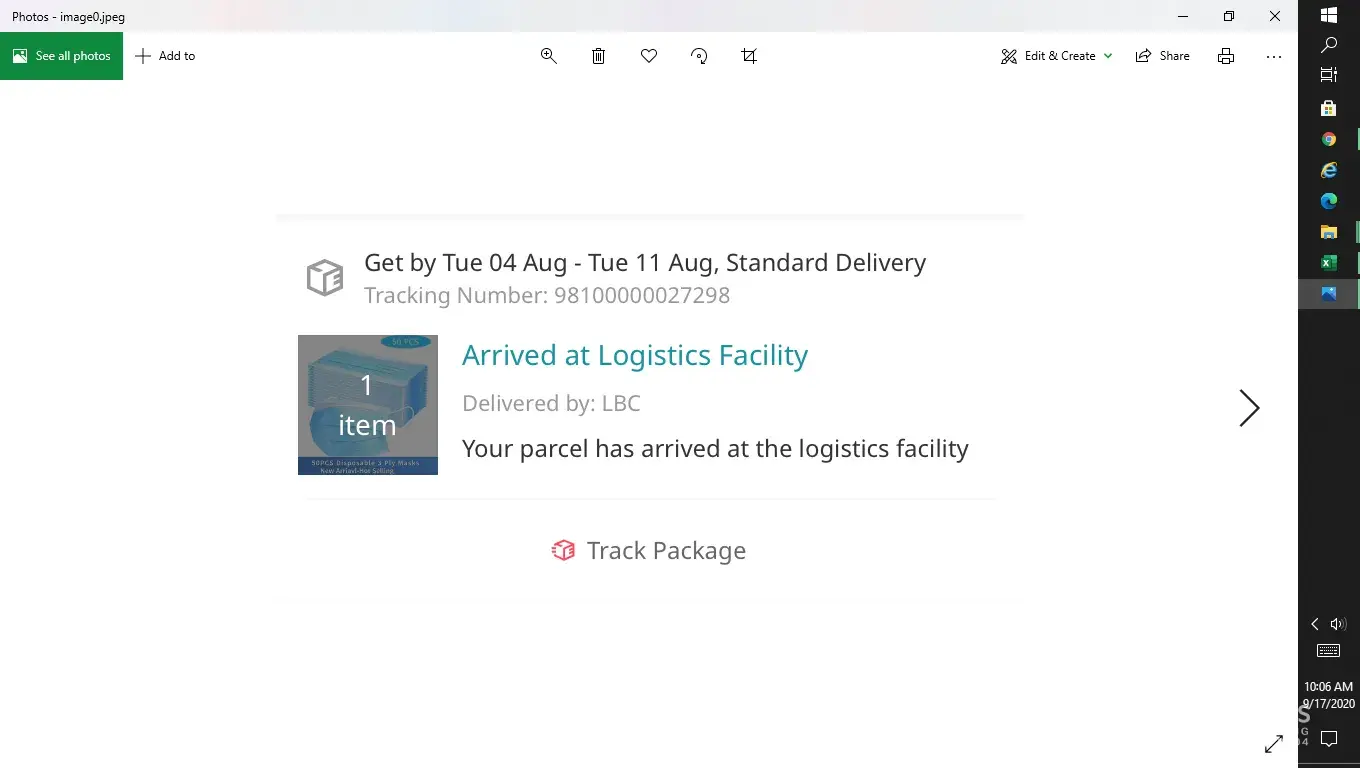The width and height of the screenshot is (1360, 768).
Task: Open the Add to menu
Action: point(165,56)
